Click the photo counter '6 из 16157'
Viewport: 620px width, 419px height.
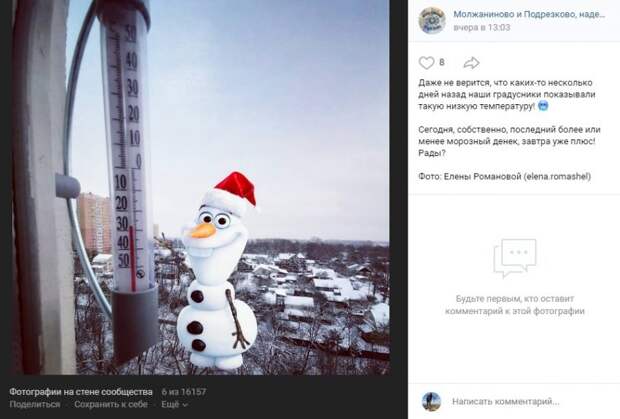[184, 392]
